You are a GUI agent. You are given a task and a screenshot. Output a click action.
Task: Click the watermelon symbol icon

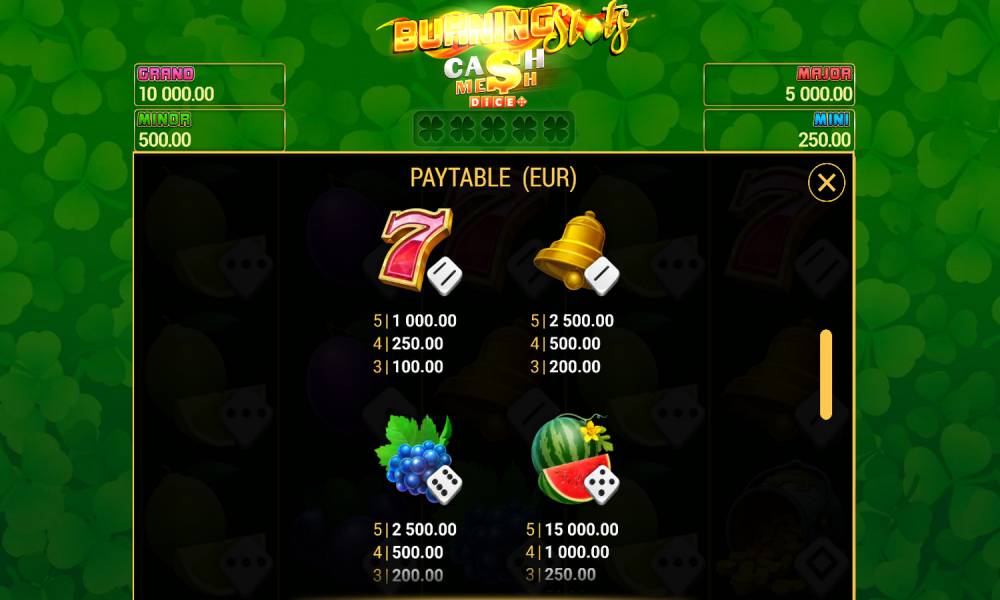pos(571,456)
